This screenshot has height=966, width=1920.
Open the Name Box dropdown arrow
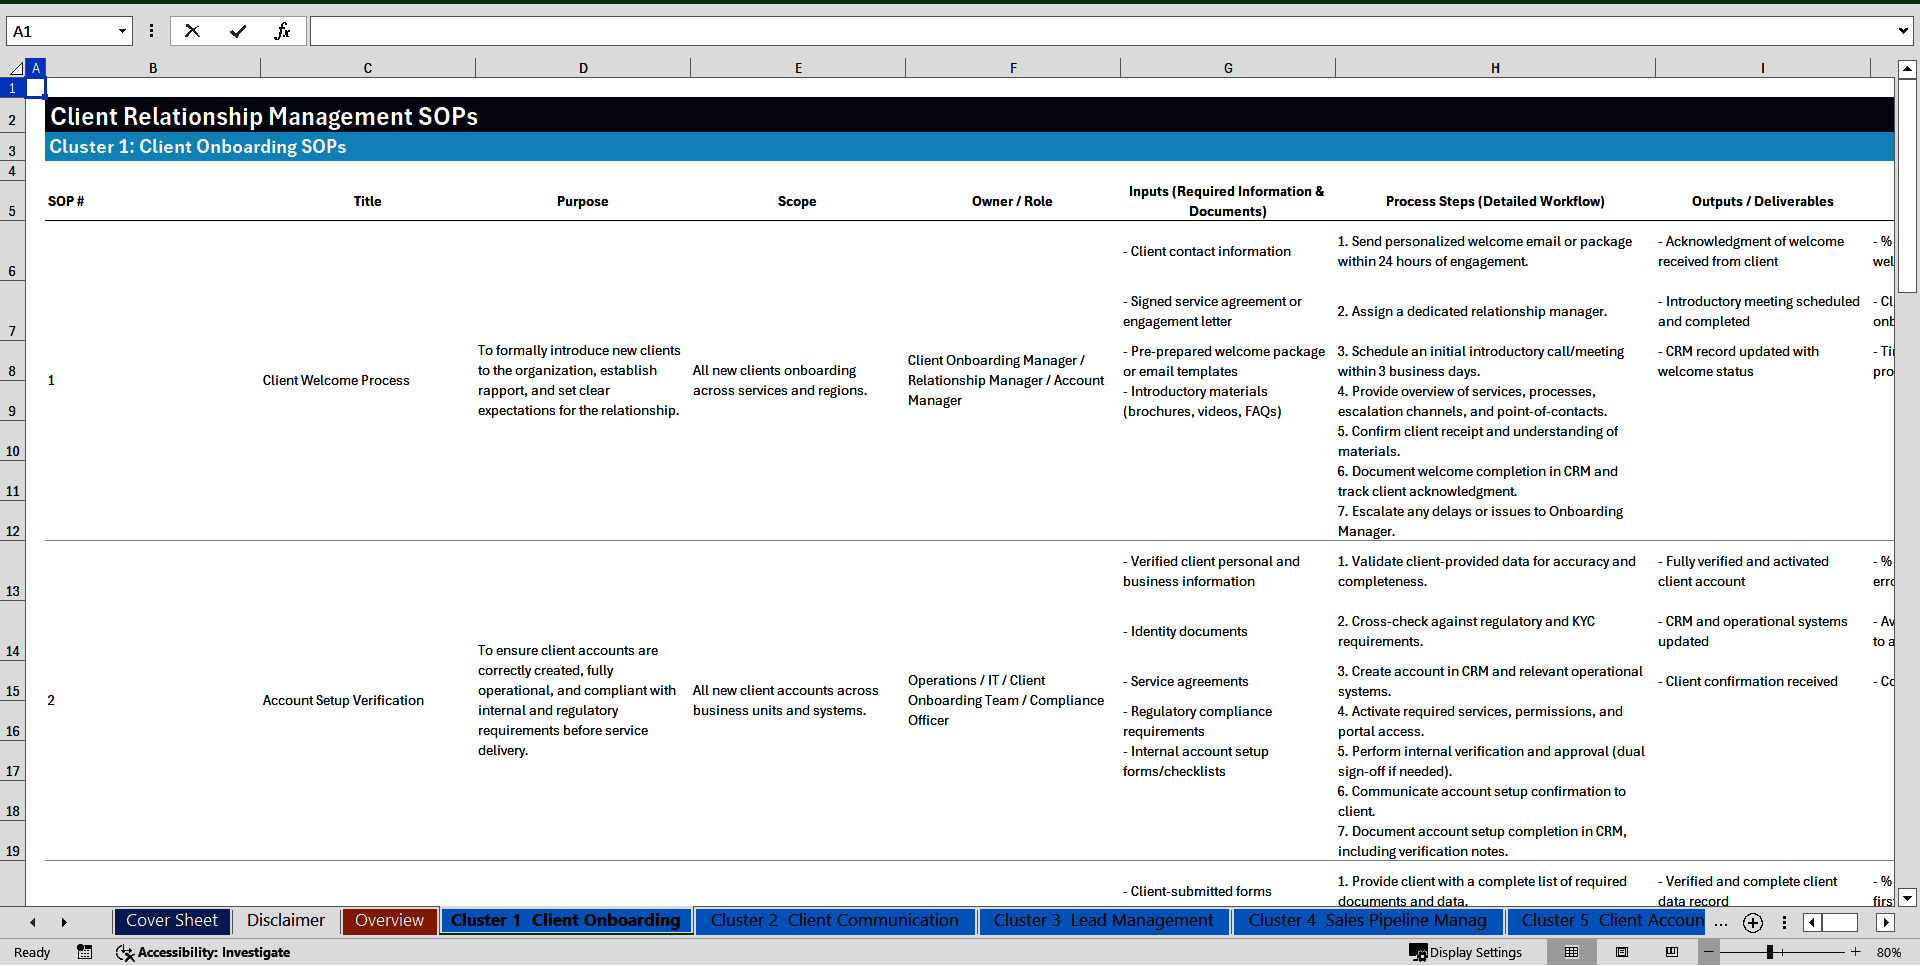click(x=122, y=31)
